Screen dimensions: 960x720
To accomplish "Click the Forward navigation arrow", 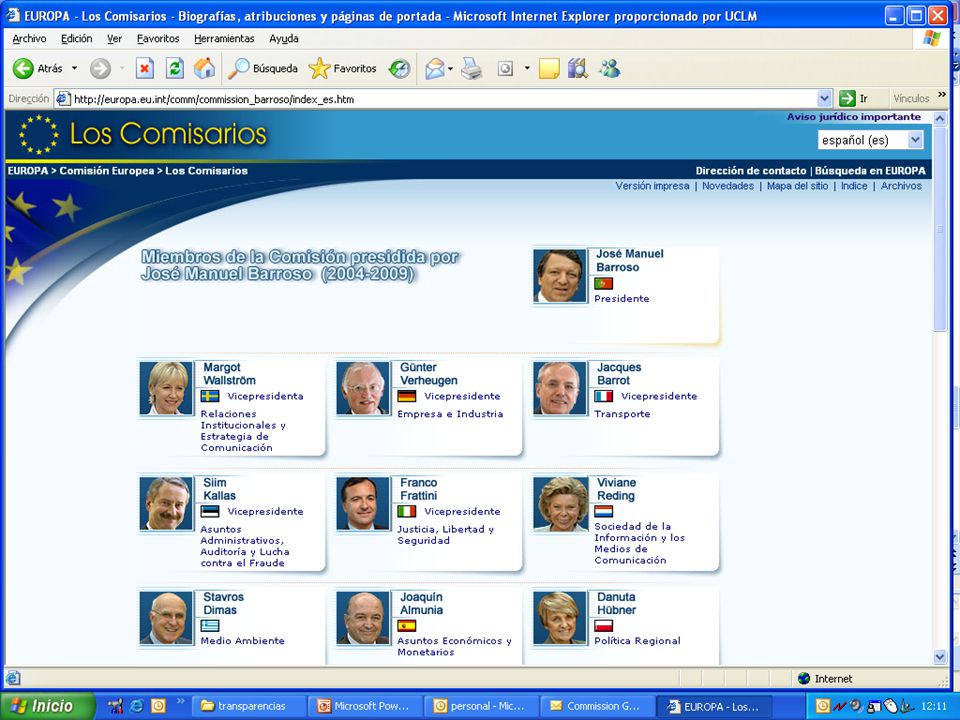I will click(x=100, y=69).
